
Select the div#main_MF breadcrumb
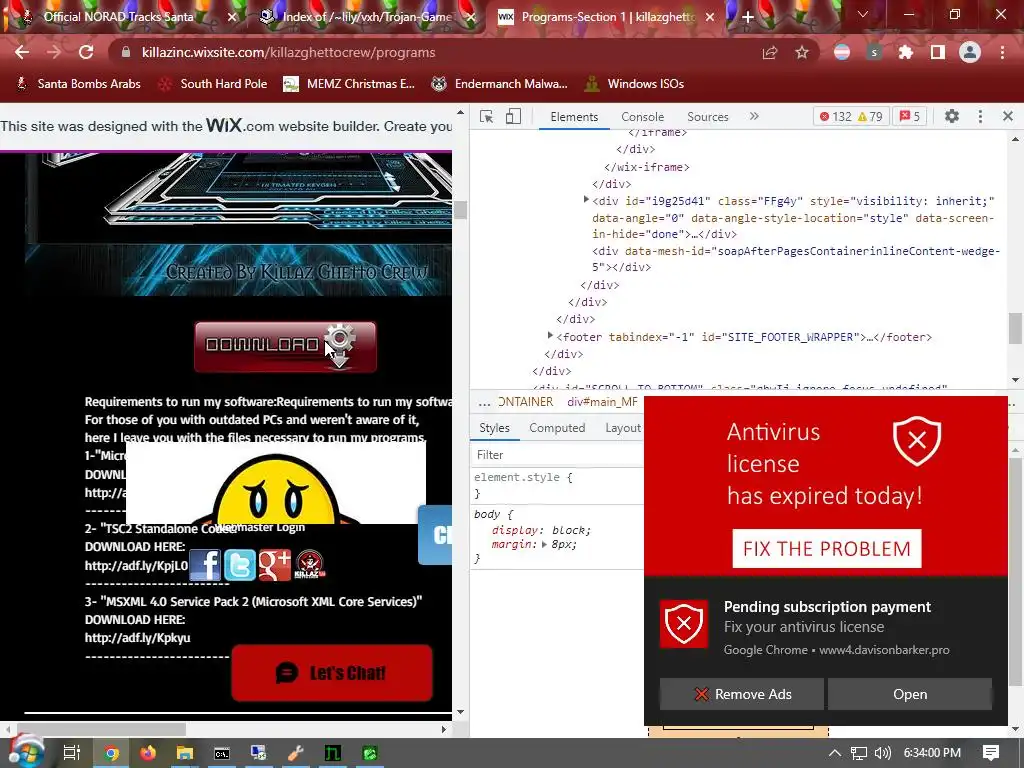coord(602,402)
